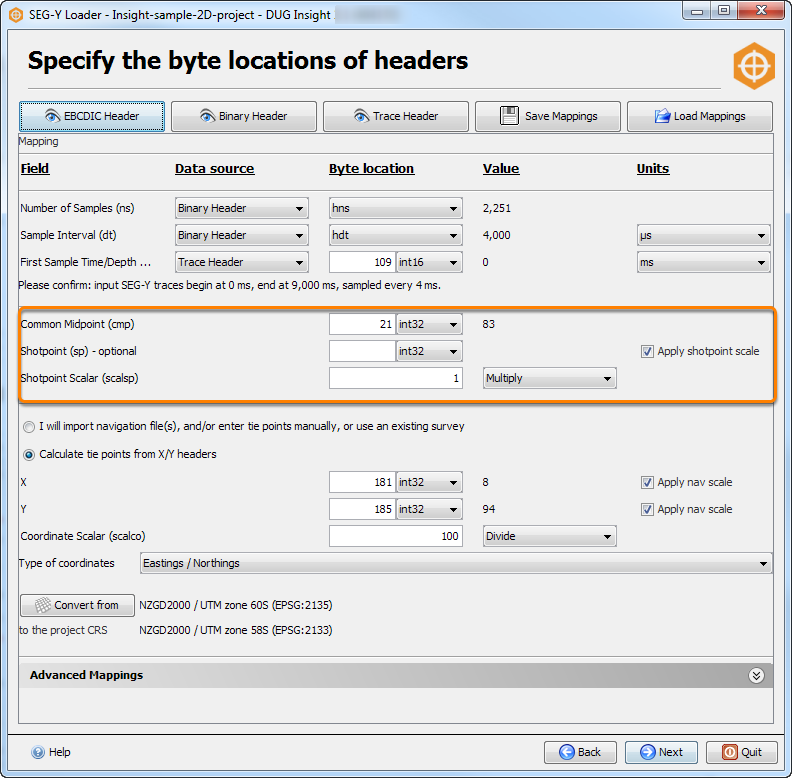This screenshot has width=792, height=778.
Task: Open the Multiply dropdown for shotpoint scalar
Action: pyautogui.click(x=550, y=378)
